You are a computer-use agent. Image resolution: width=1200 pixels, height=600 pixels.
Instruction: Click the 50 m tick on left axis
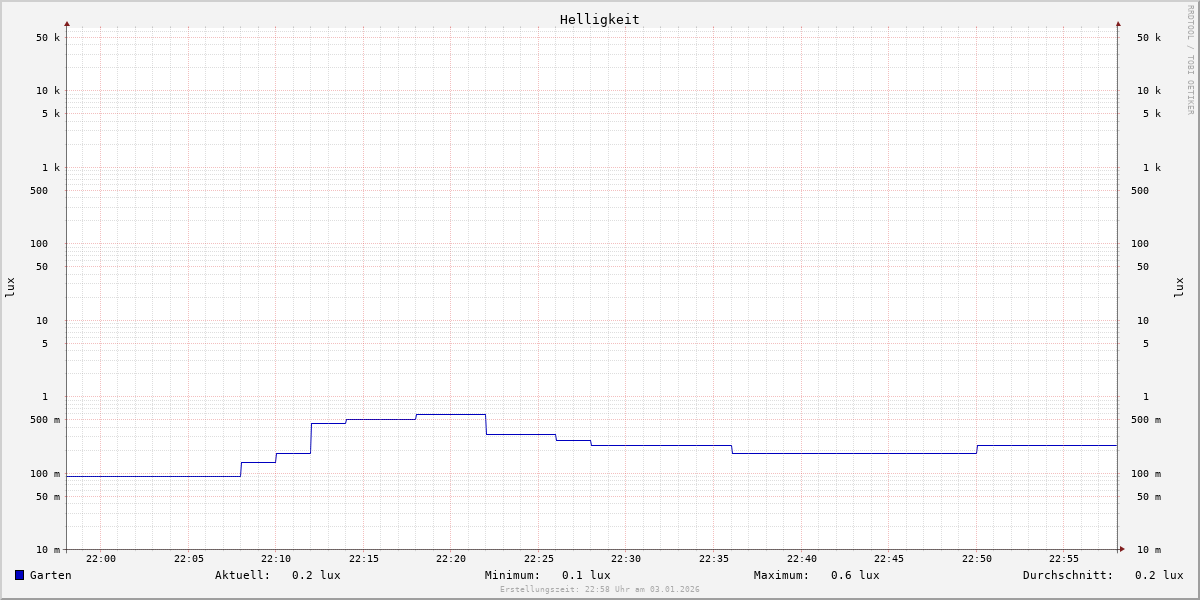[48, 497]
